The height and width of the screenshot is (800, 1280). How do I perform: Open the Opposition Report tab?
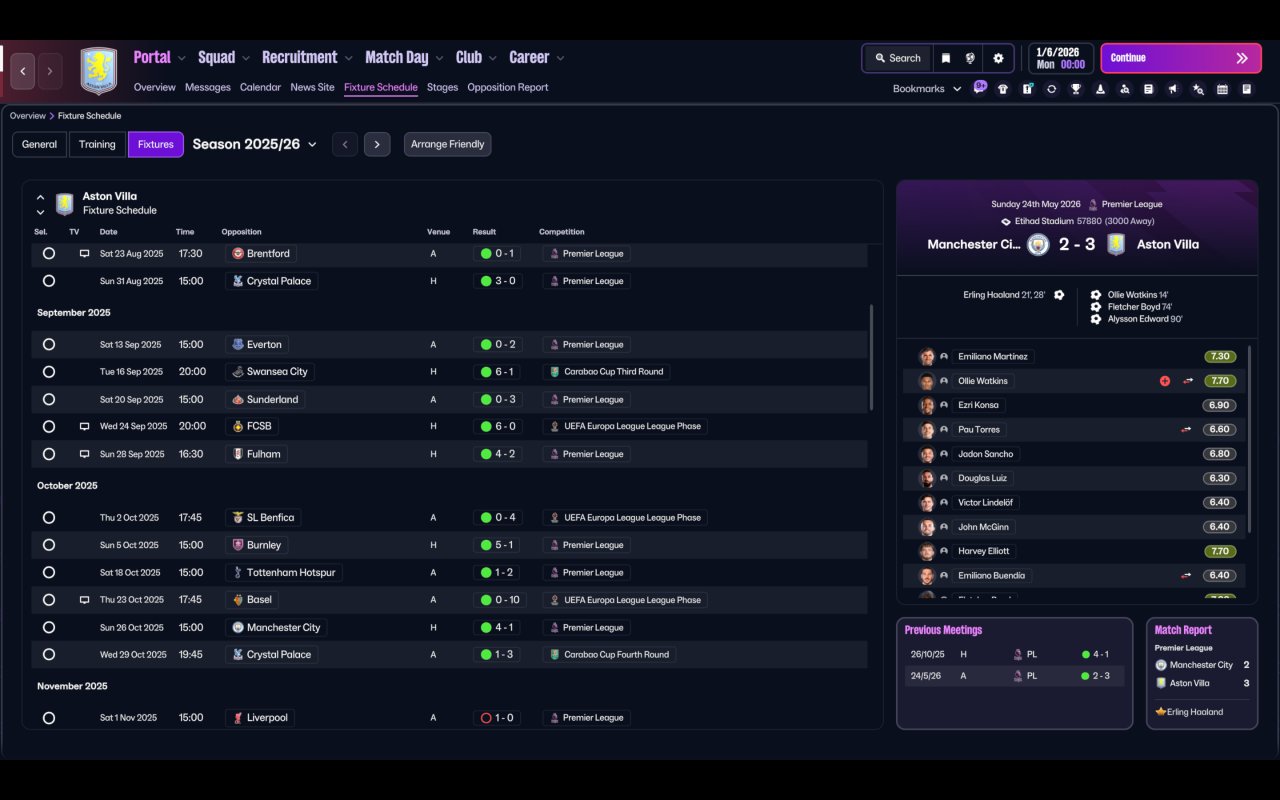508,87
